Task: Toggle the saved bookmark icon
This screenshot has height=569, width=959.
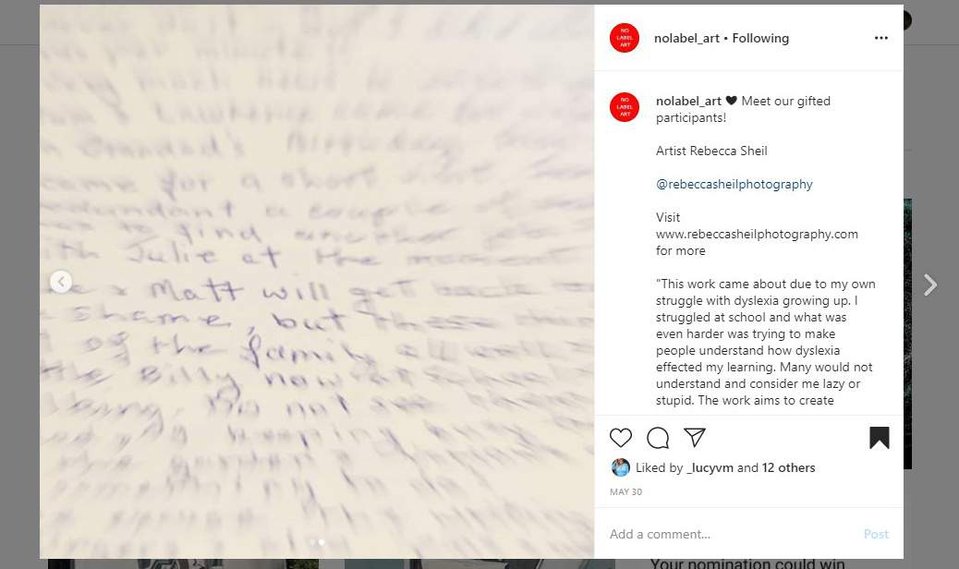Action: coord(879,437)
